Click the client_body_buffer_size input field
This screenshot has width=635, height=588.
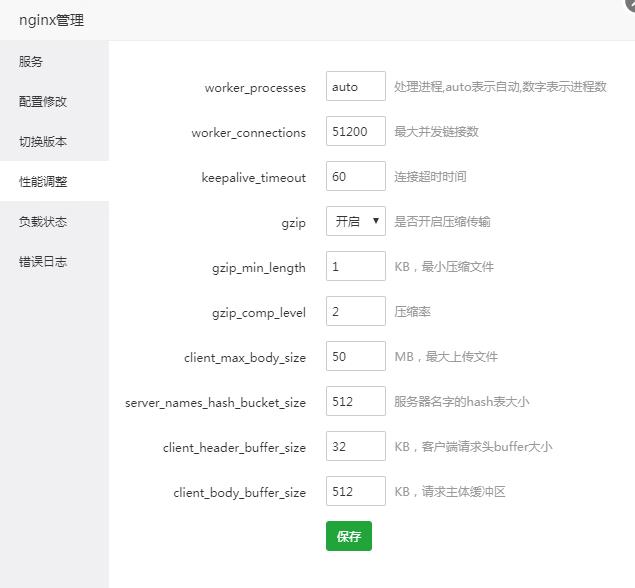[356, 491]
